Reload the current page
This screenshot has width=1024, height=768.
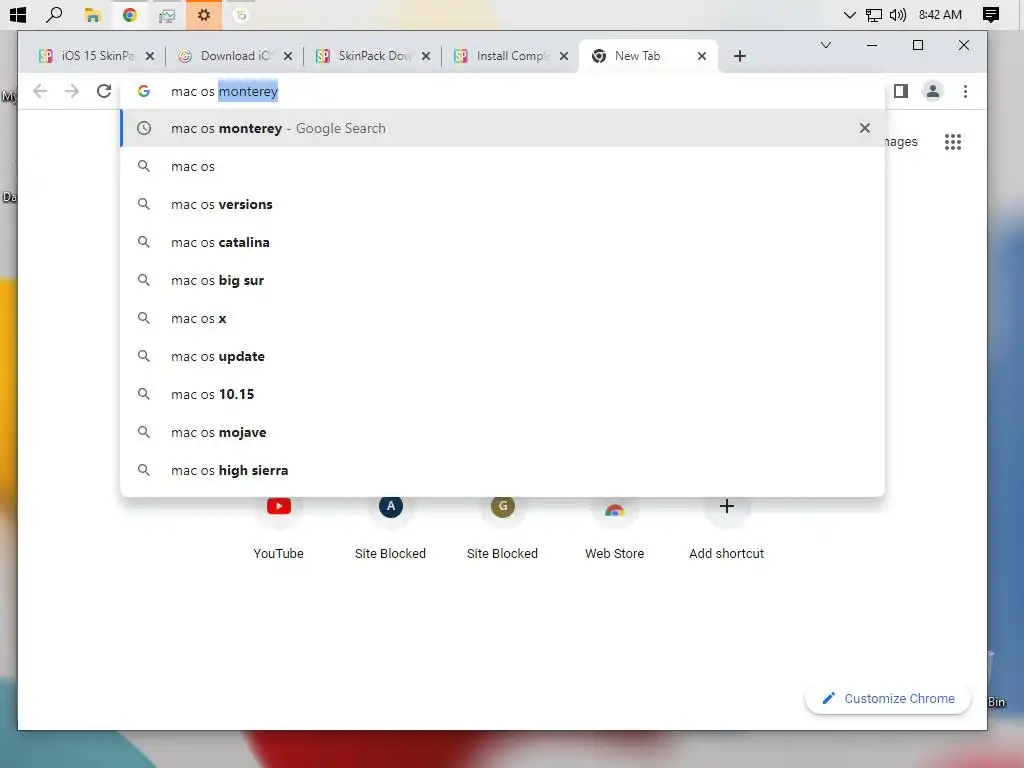pos(103,91)
